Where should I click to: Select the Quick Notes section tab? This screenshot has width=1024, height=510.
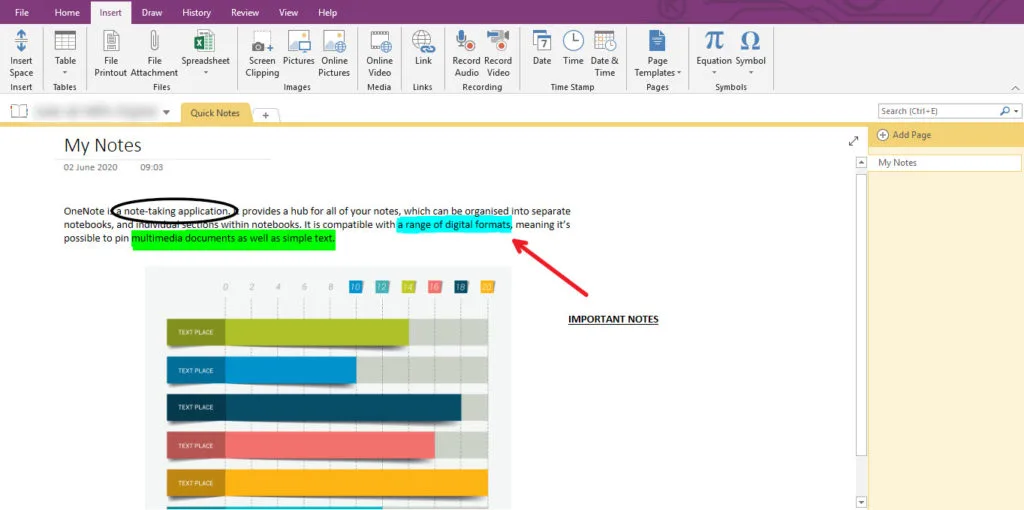click(x=216, y=113)
